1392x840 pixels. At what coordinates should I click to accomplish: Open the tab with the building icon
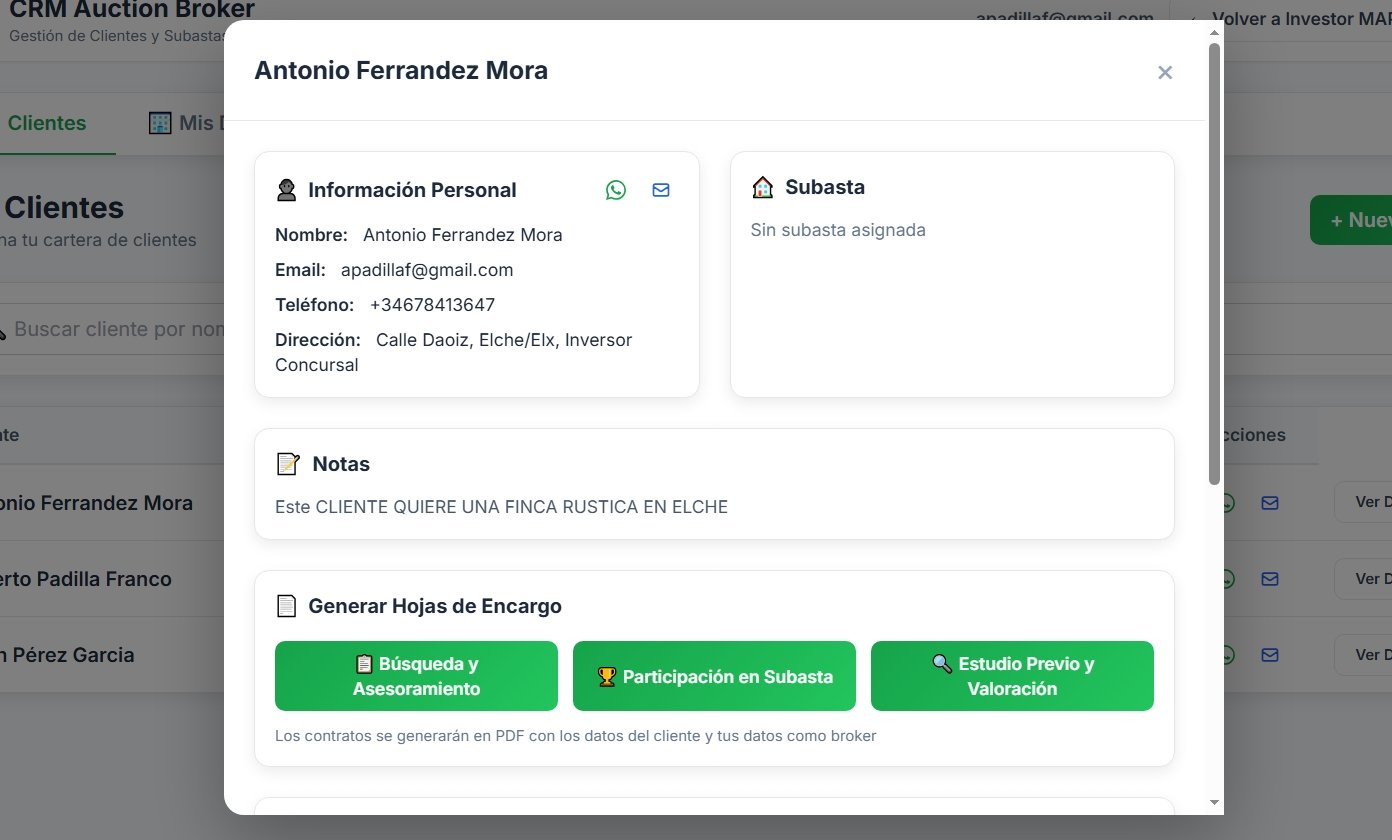point(180,123)
